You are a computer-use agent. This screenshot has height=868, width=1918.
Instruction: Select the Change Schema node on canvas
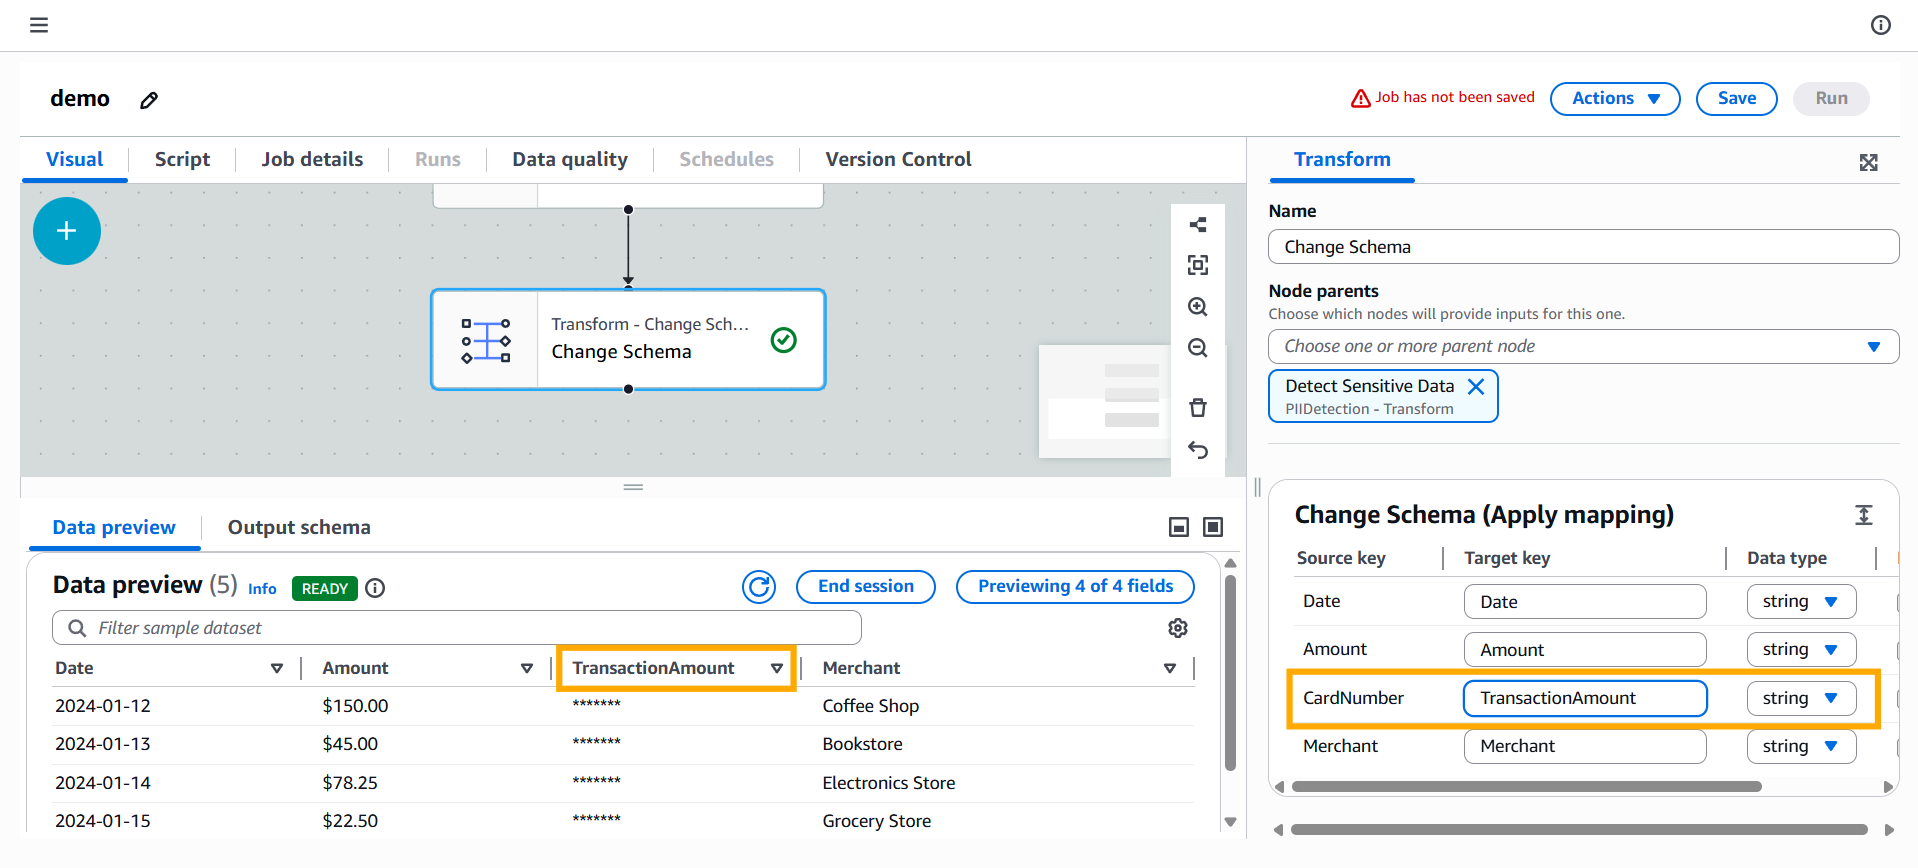click(x=628, y=339)
